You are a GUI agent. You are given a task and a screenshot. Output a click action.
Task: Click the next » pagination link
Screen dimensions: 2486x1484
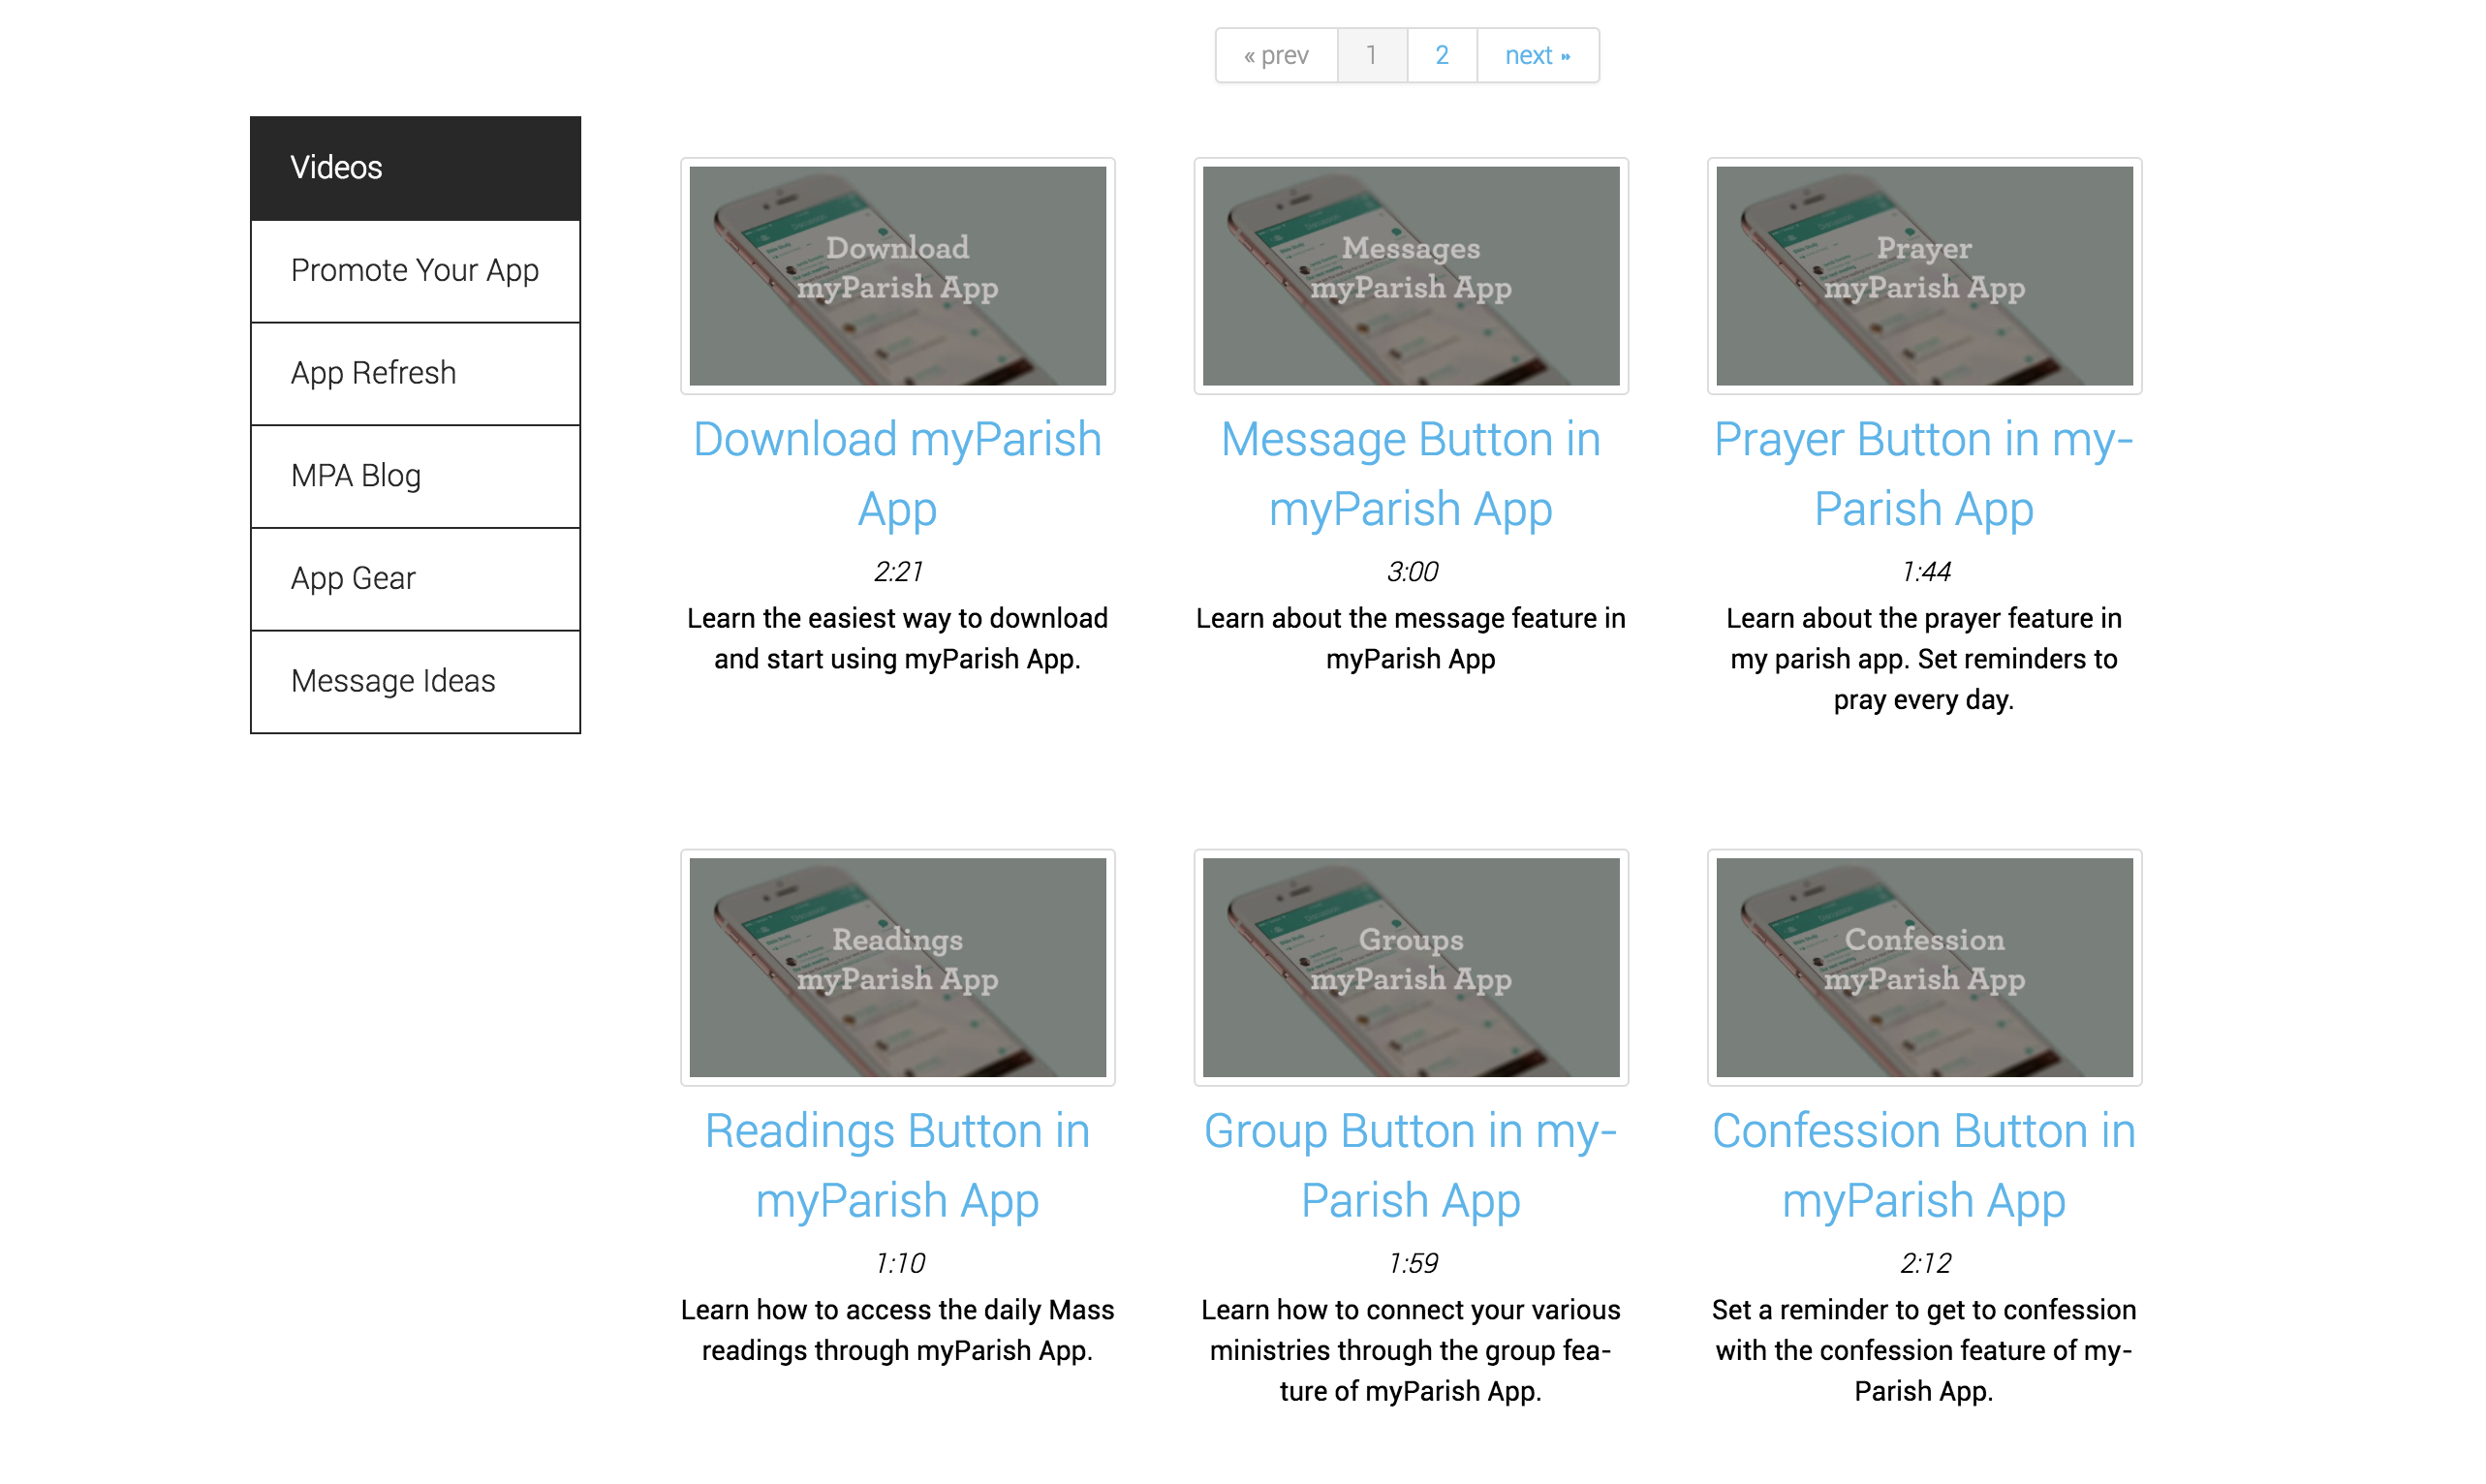(1538, 55)
